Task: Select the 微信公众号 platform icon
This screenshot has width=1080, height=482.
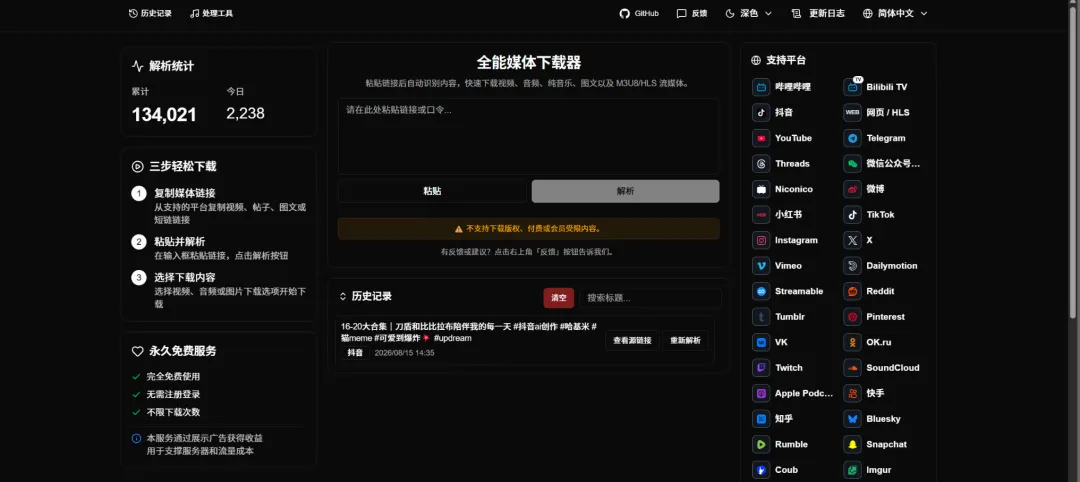Action: [853, 164]
